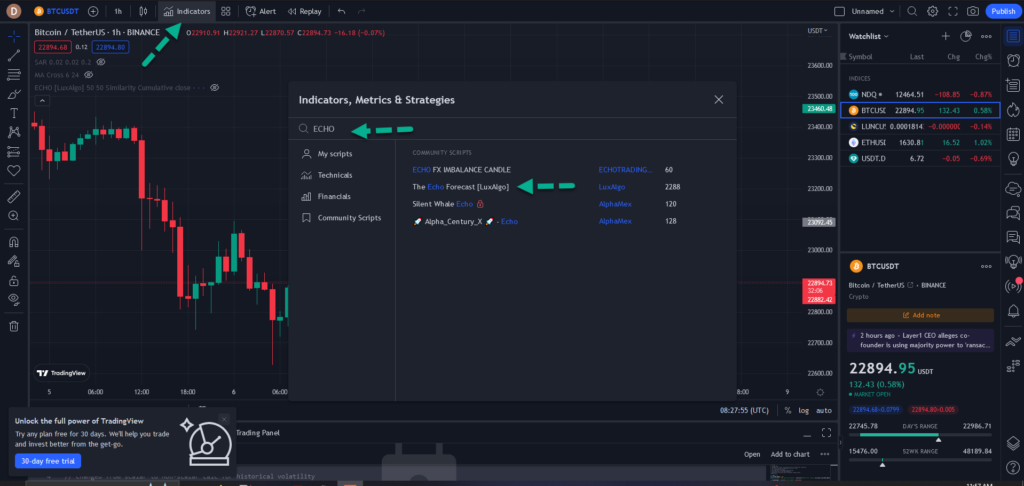This screenshot has height=486, width=1024.
Task: Select ETHUSD row in watchlist
Action: pyautogui.click(x=920, y=142)
